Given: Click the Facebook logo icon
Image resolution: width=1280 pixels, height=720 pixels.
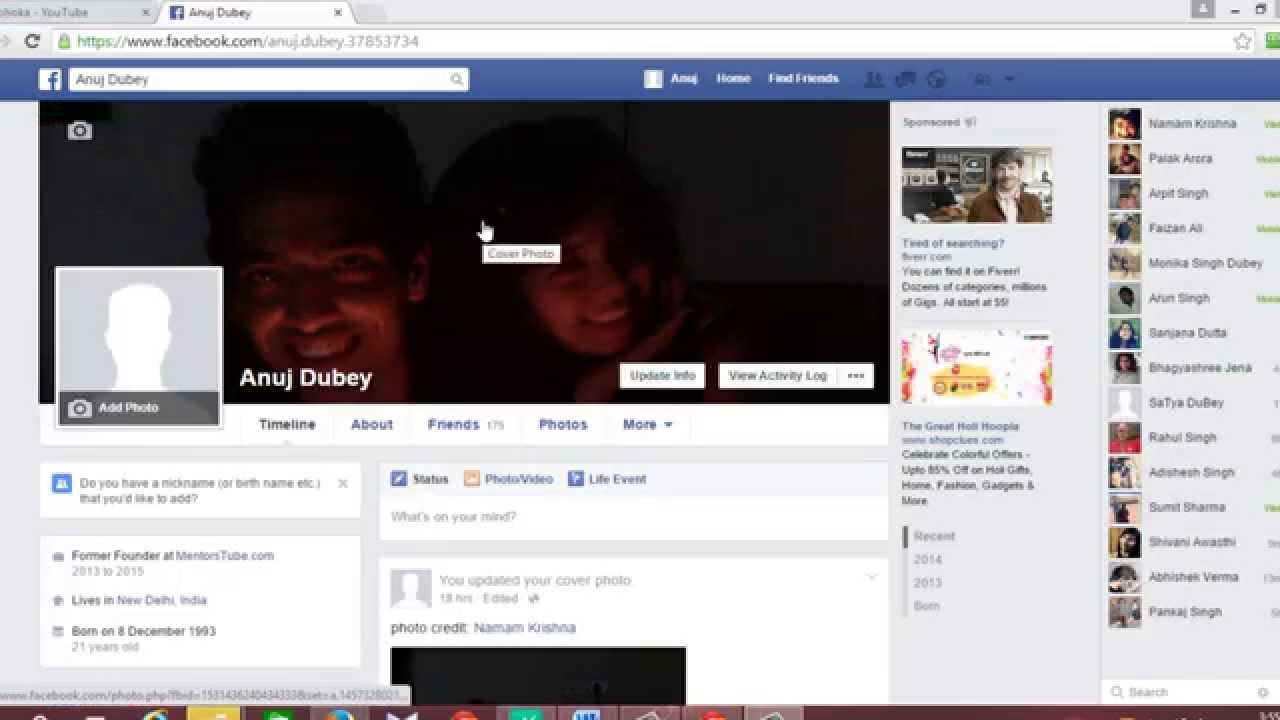Looking at the screenshot, I should pyautogui.click(x=50, y=79).
